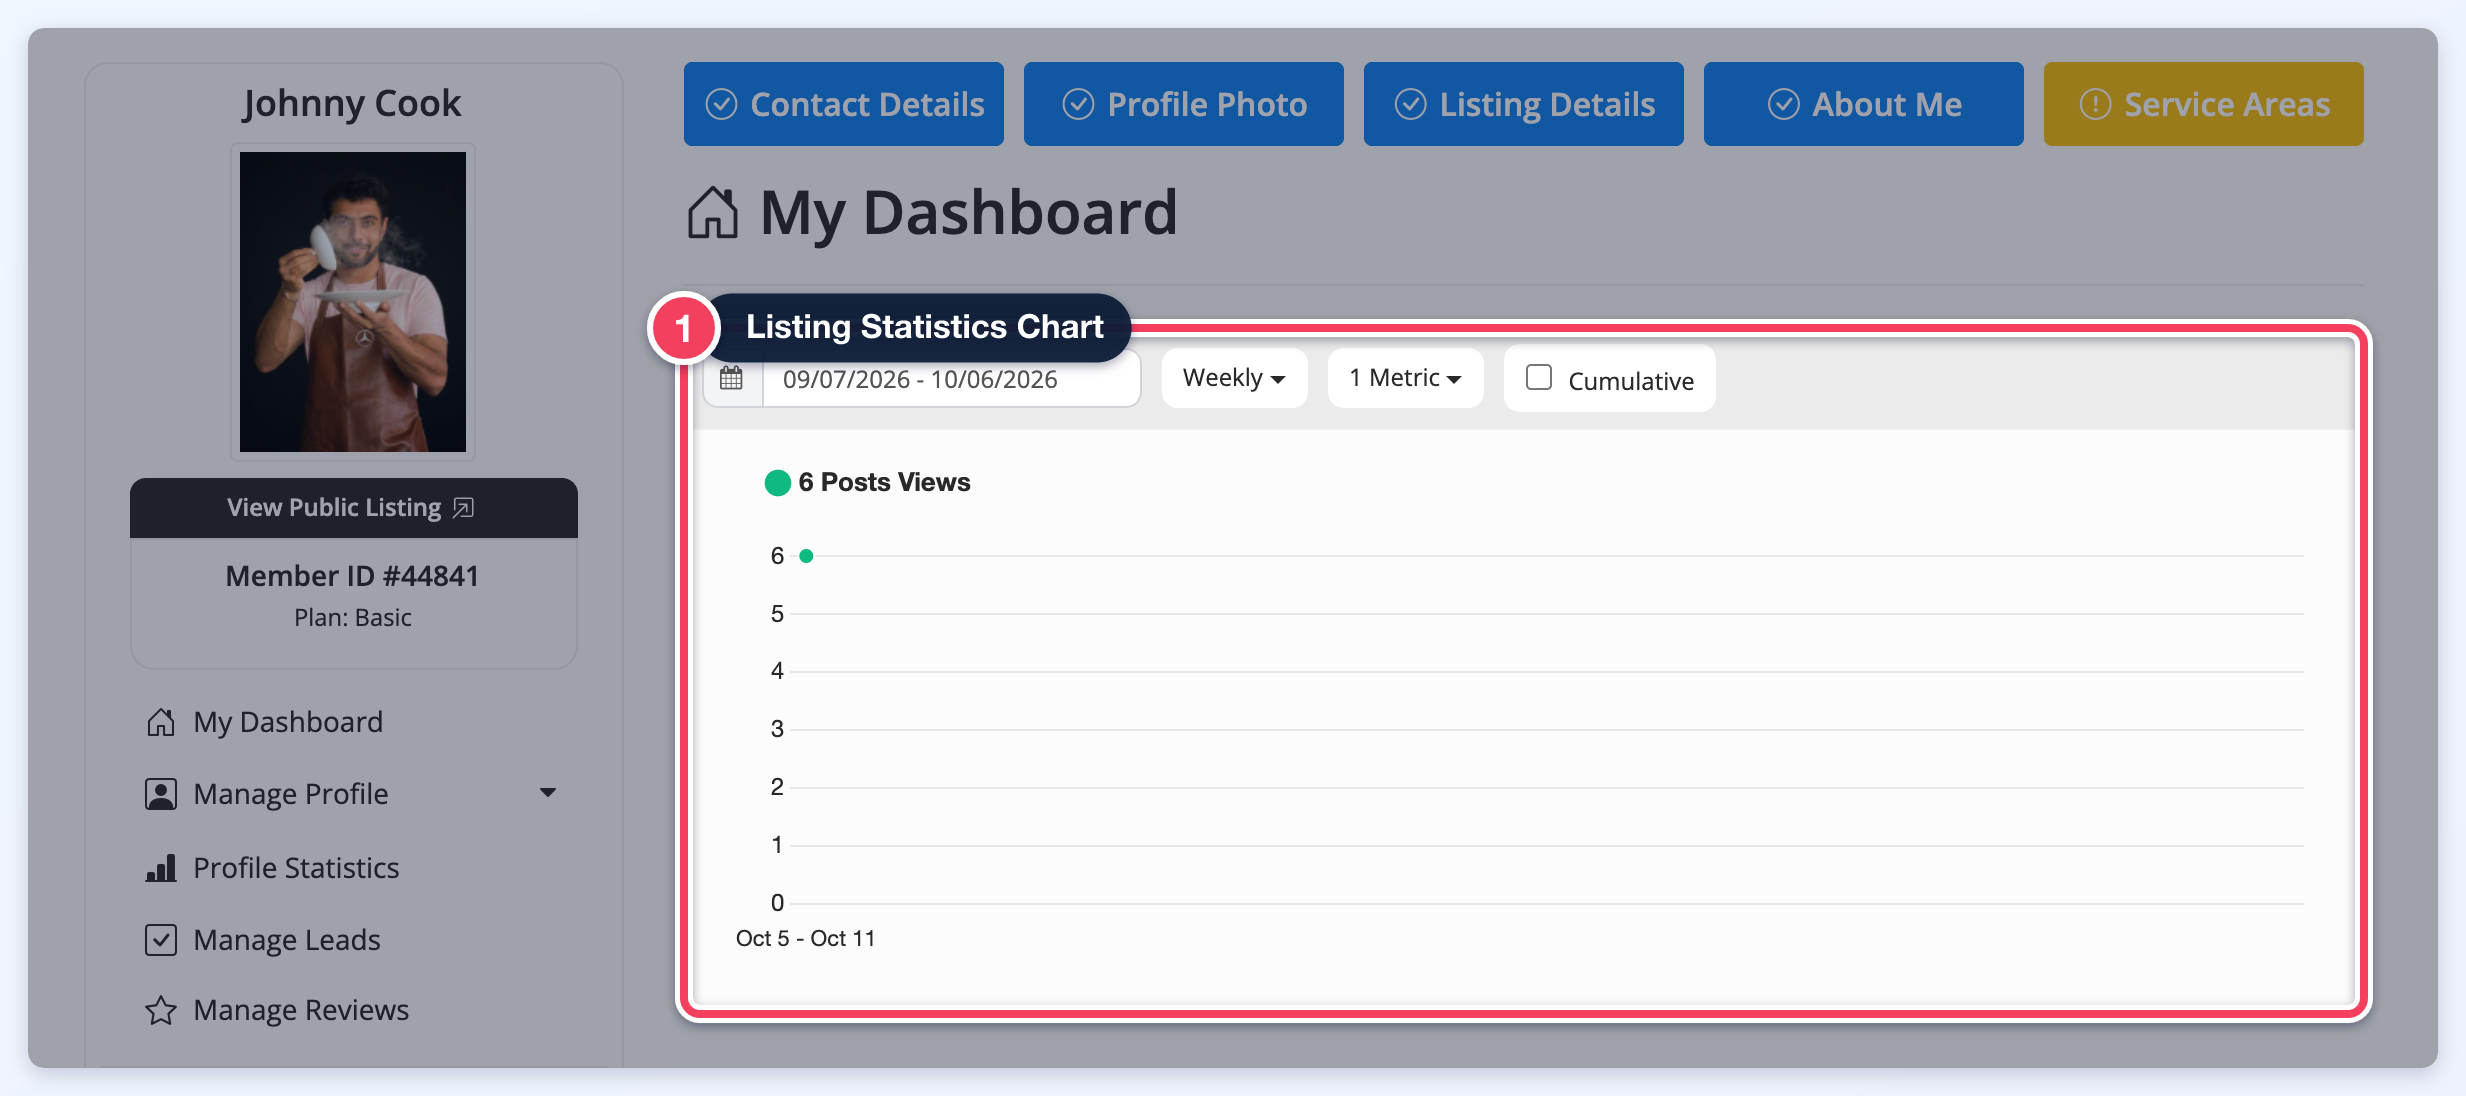Go to My Dashboard in sidebar
This screenshot has height=1096, width=2466.
pyautogui.click(x=288, y=722)
